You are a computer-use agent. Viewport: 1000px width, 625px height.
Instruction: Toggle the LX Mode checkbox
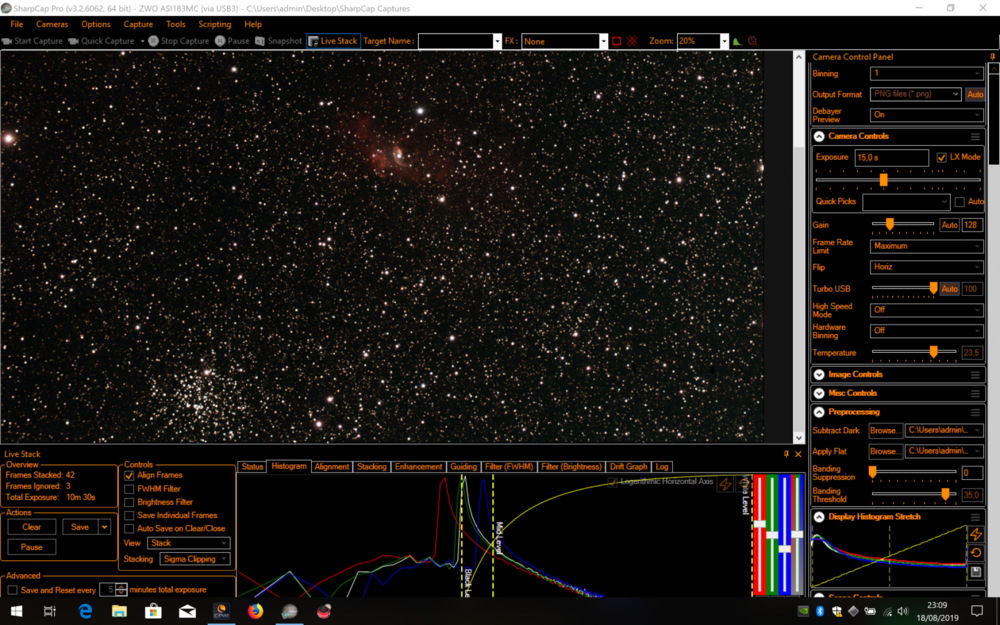[941, 157]
